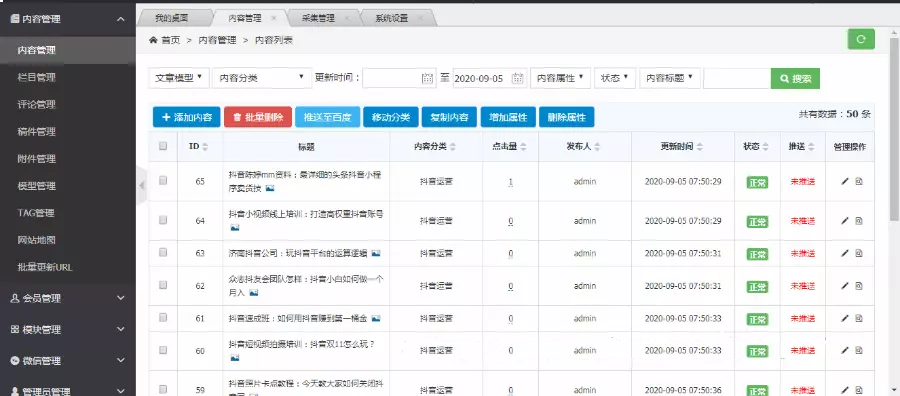The image size is (900, 396).
Task: Toggle the select-all checkbox in table header
Action: click(x=163, y=146)
